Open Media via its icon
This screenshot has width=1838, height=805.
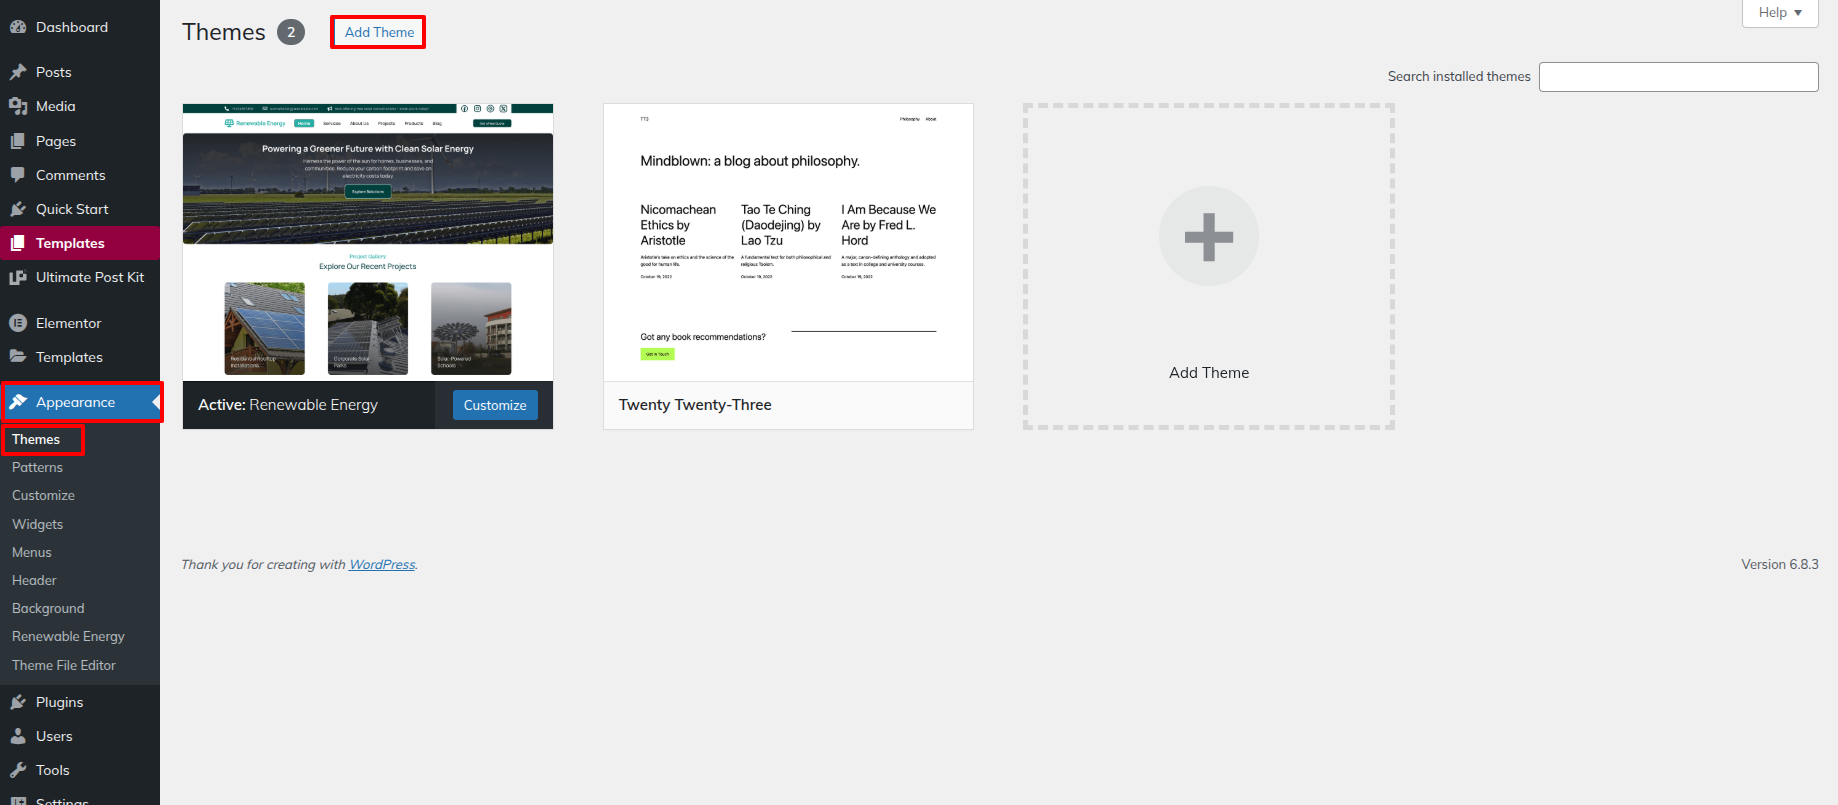coord(18,106)
